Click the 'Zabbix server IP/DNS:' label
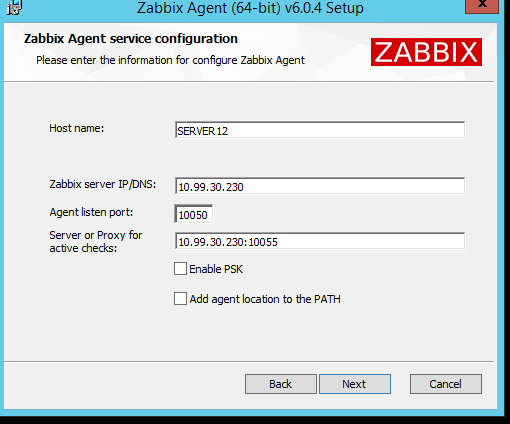 click(103, 184)
